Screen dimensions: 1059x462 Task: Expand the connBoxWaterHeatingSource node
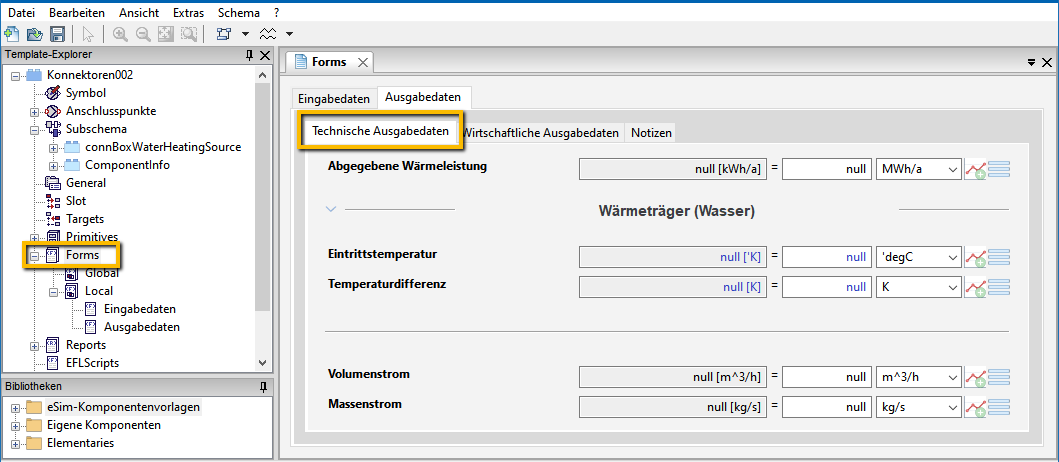53,147
